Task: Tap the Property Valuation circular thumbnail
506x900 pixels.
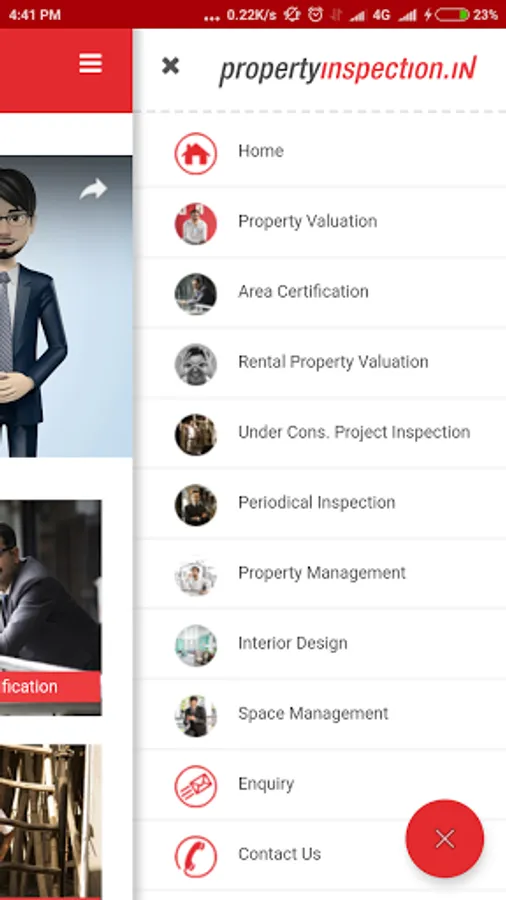Action: 196,224
